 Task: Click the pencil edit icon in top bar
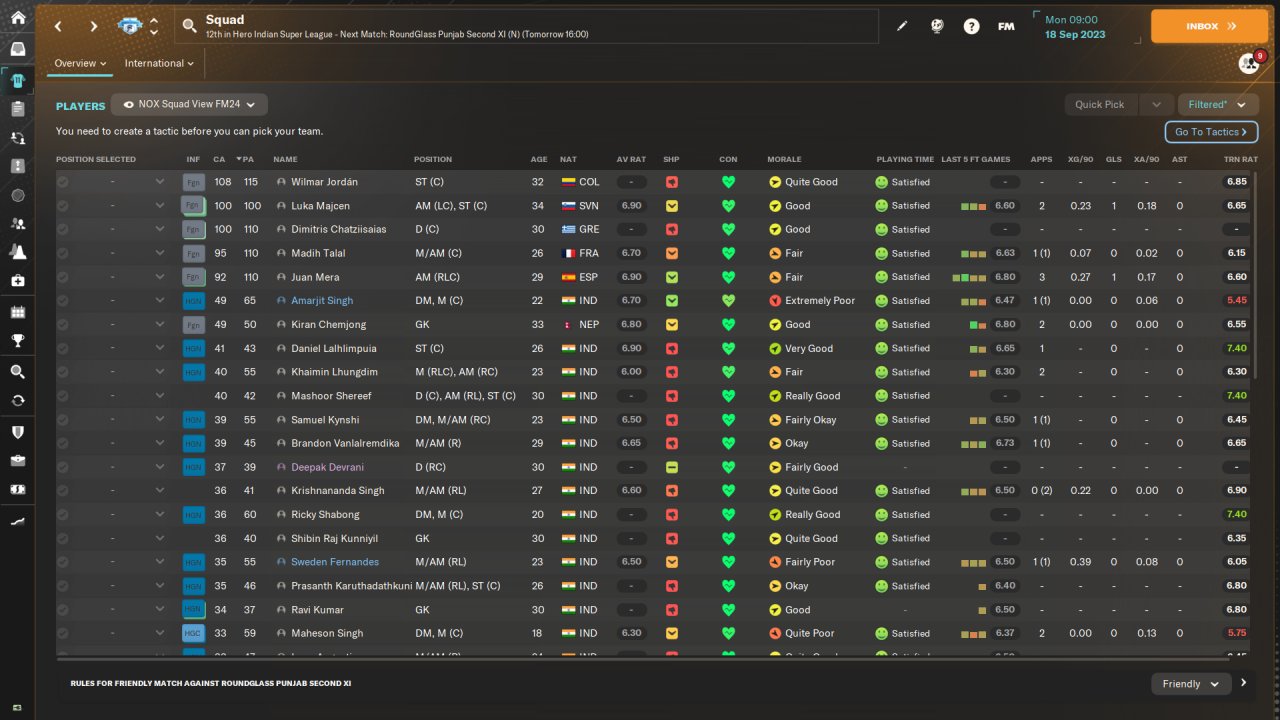click(902, 27)
